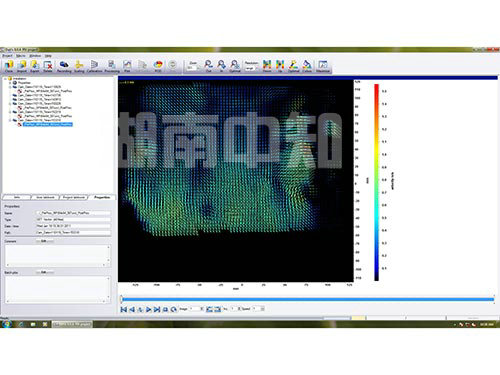Switch to the Properties tab
Screen dimensions: 500x375
pos(102,197)
